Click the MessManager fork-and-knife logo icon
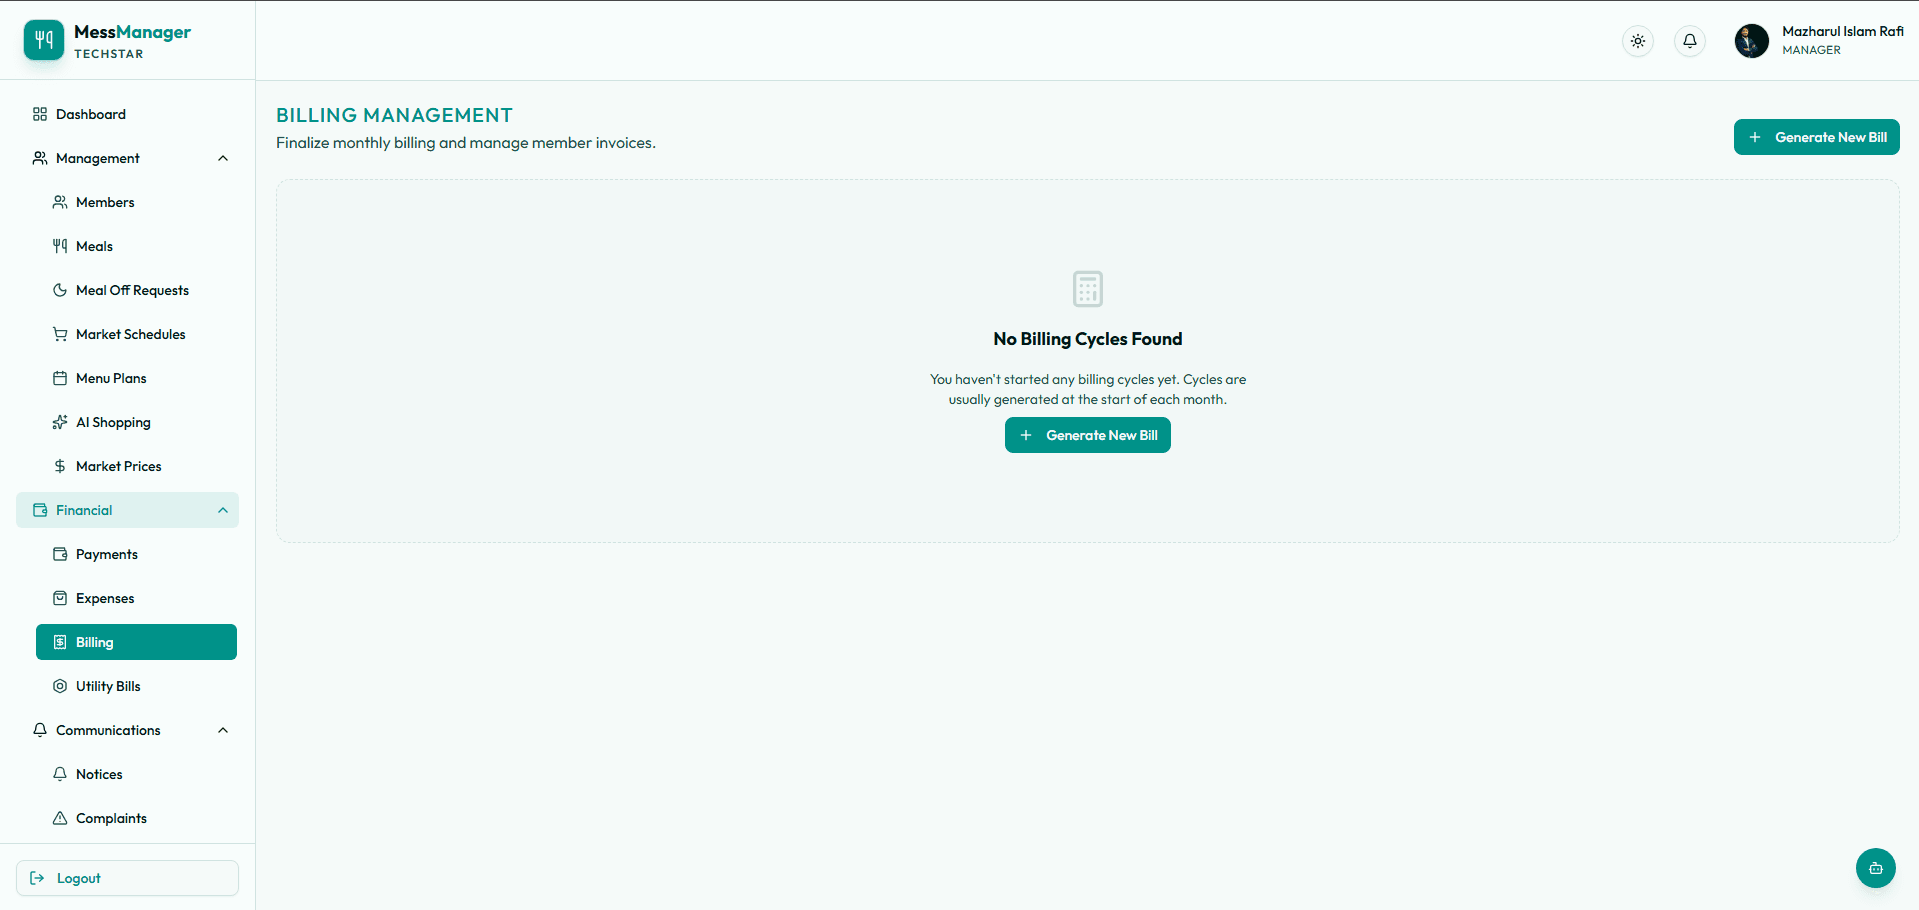1919x910 pixels. click(44, 40)
